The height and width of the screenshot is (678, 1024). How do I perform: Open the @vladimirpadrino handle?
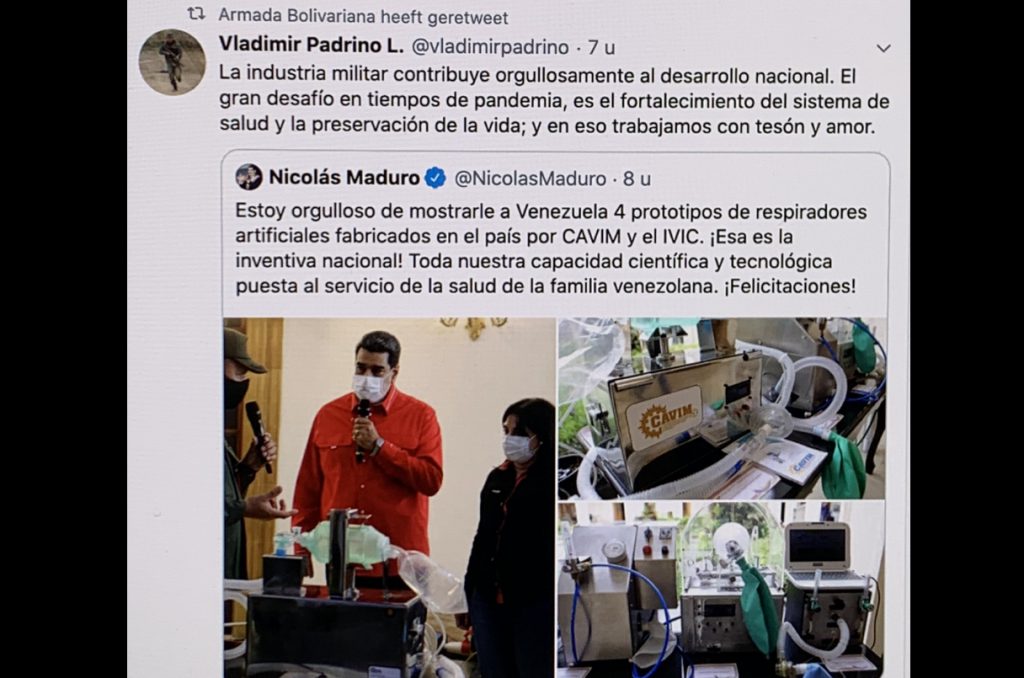tap(490, 47)
